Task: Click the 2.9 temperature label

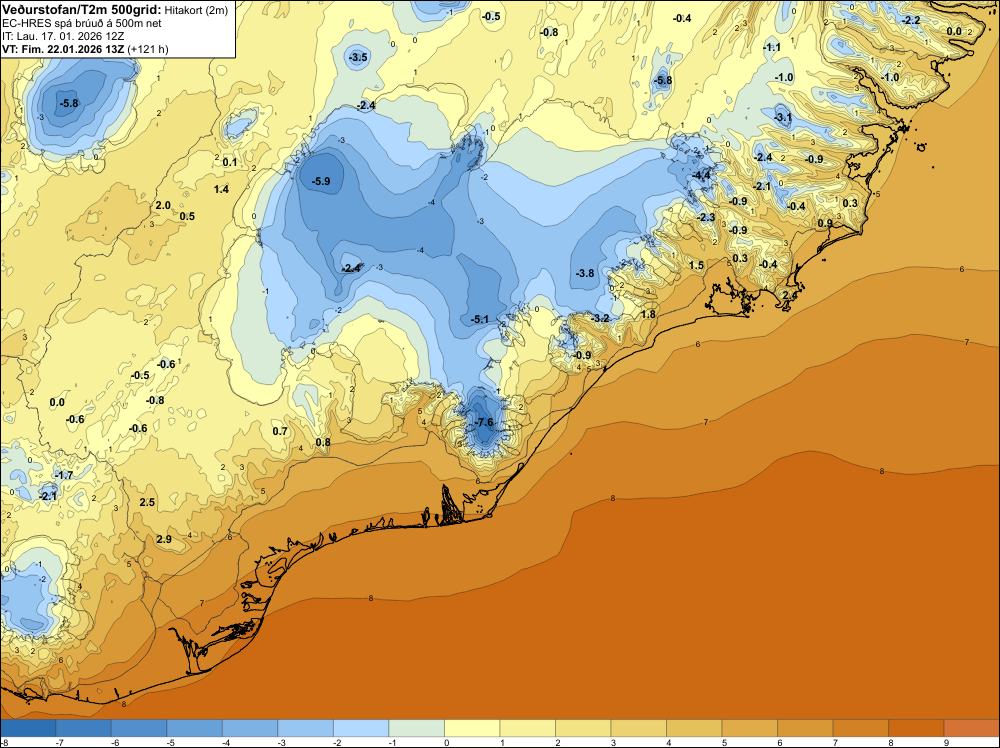Action: [164, 539]
